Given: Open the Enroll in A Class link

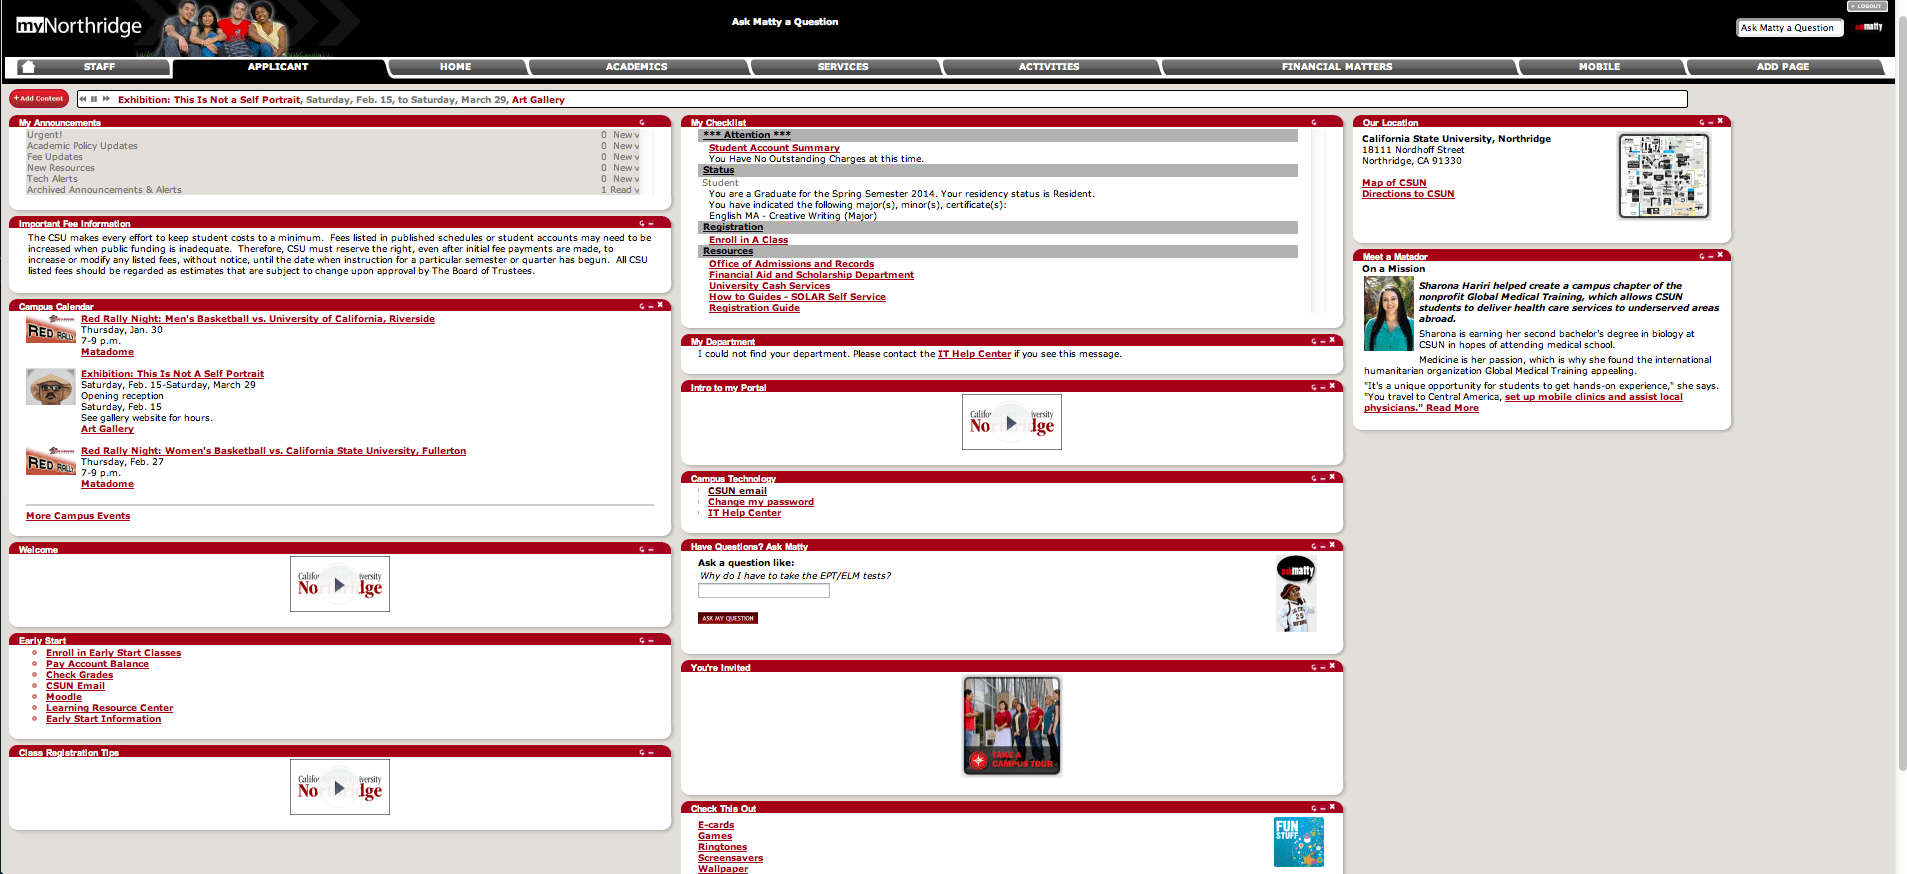Looking at the screenshot, I should [748, 240].
